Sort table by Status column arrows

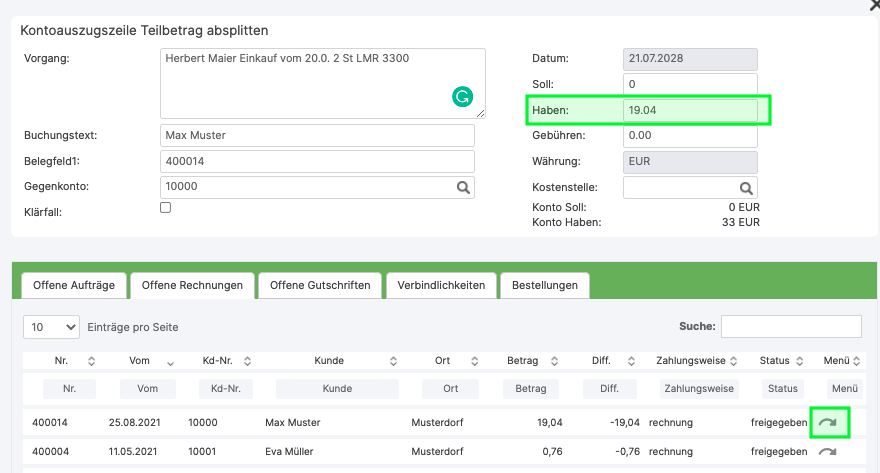point(795,361)
